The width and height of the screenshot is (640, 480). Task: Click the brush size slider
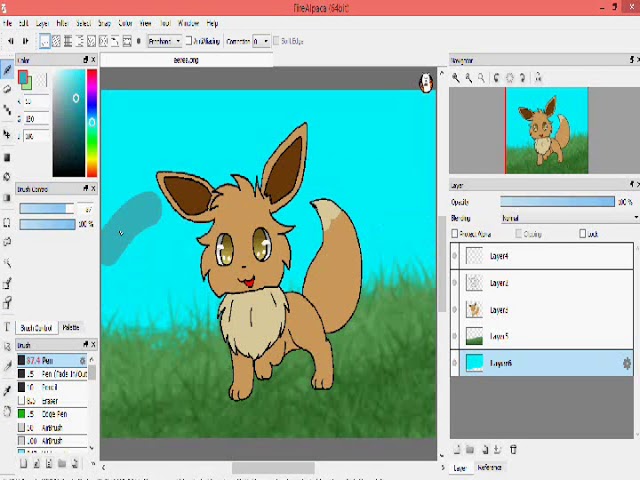(47, 209)
